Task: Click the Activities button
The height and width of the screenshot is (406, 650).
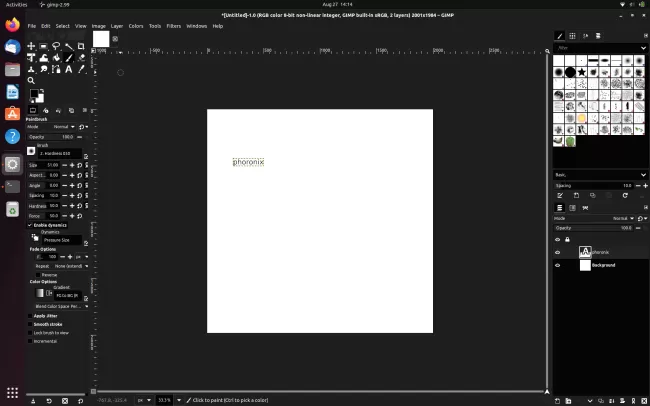Action: pyautogui.click(x=16, y=5)
